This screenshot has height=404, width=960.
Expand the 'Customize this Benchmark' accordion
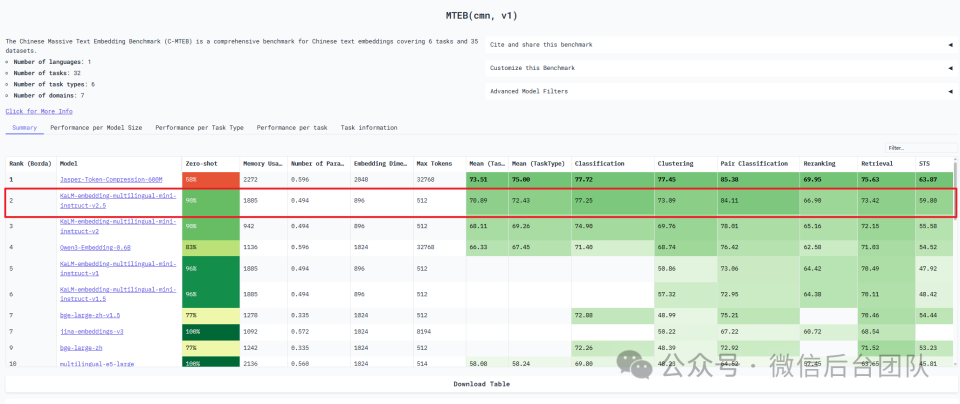721,68
